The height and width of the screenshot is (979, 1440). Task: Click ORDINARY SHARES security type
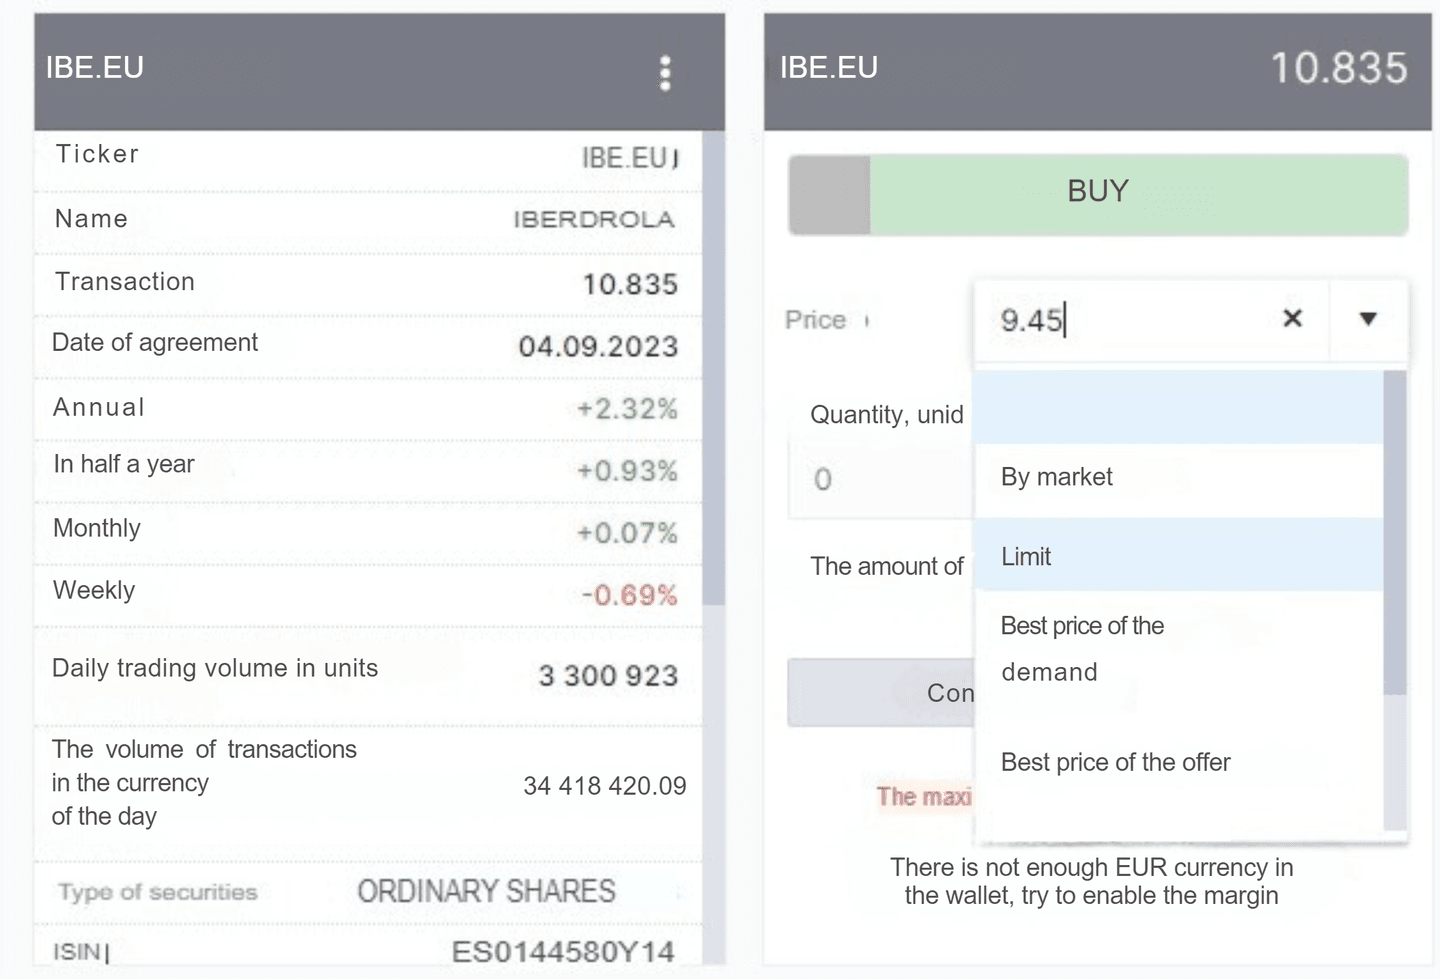485,890
